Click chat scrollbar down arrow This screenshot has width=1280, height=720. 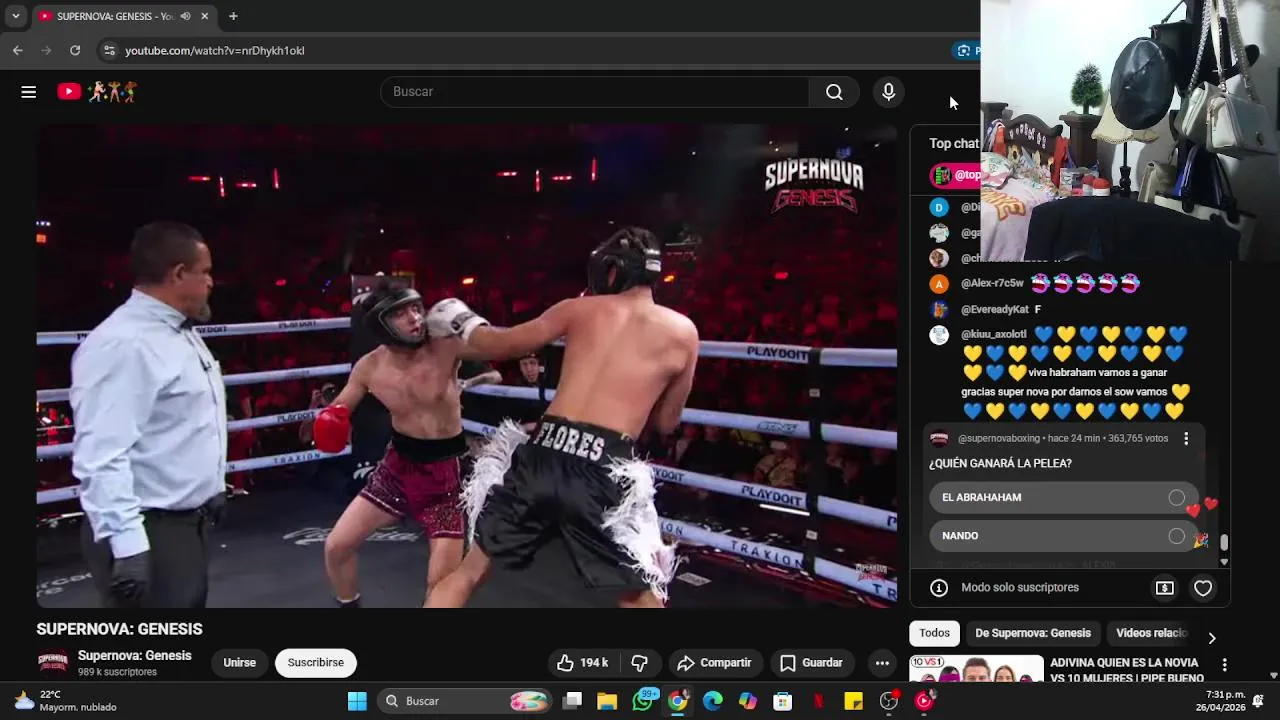[1224, 562]
